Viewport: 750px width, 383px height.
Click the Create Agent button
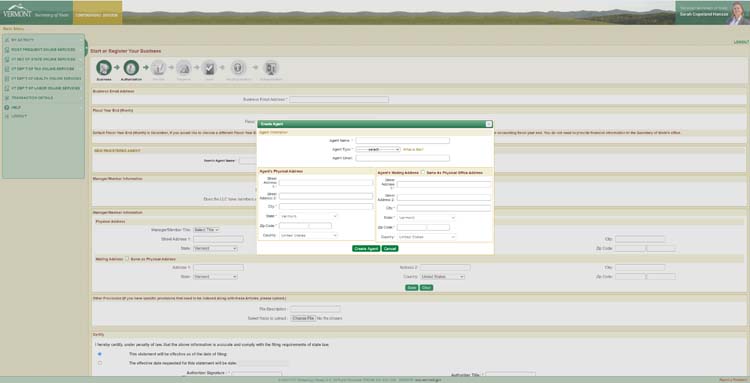[366, 249]
